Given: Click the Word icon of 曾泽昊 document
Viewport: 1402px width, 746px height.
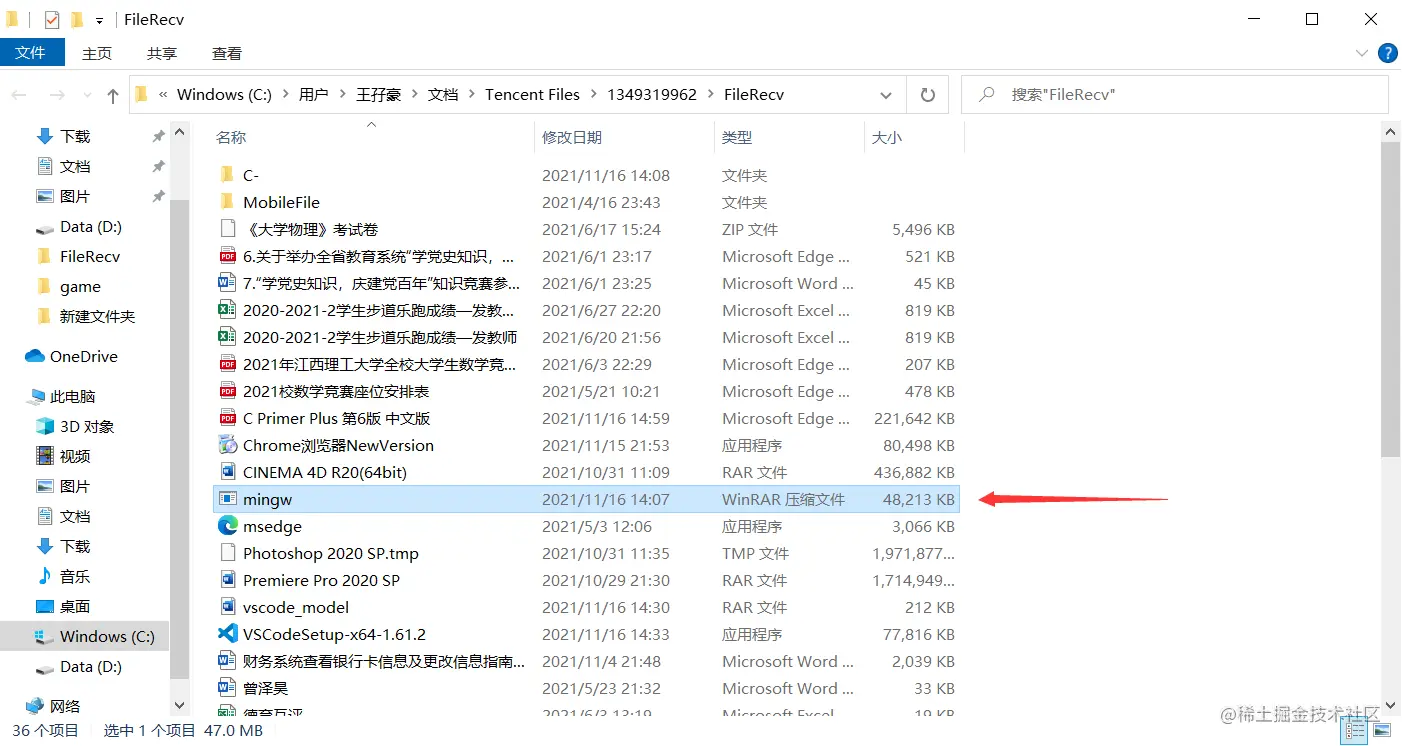Looking at the screenshot, I should [x=227, y=688].
